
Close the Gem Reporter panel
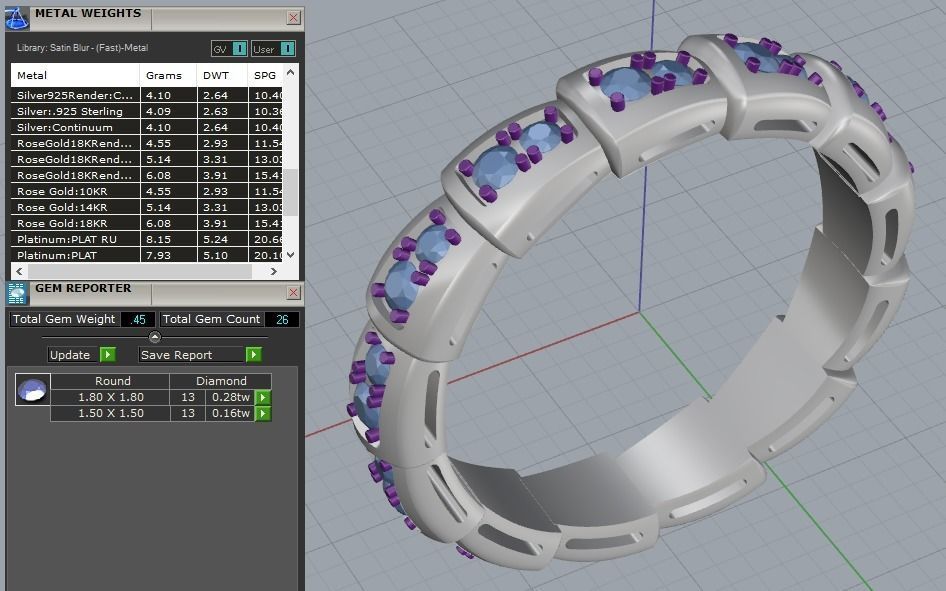293,292
